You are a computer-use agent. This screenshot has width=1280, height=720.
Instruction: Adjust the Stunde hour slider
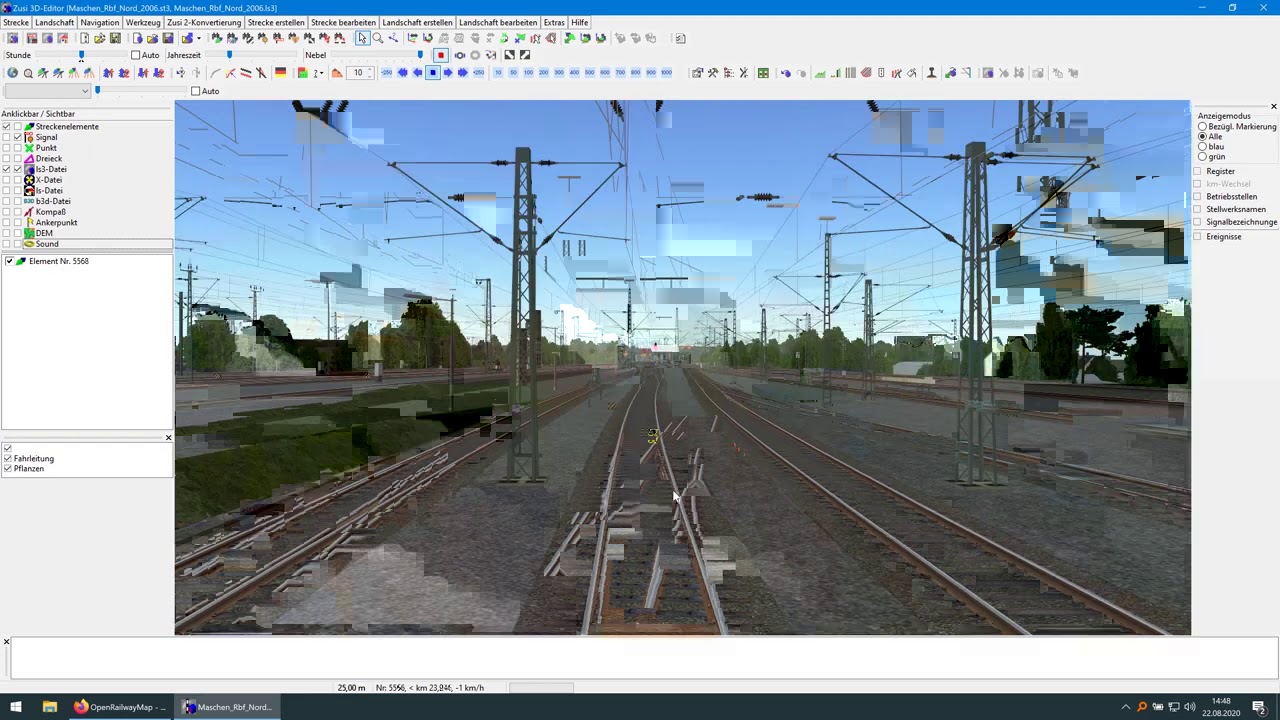[82, 55]
